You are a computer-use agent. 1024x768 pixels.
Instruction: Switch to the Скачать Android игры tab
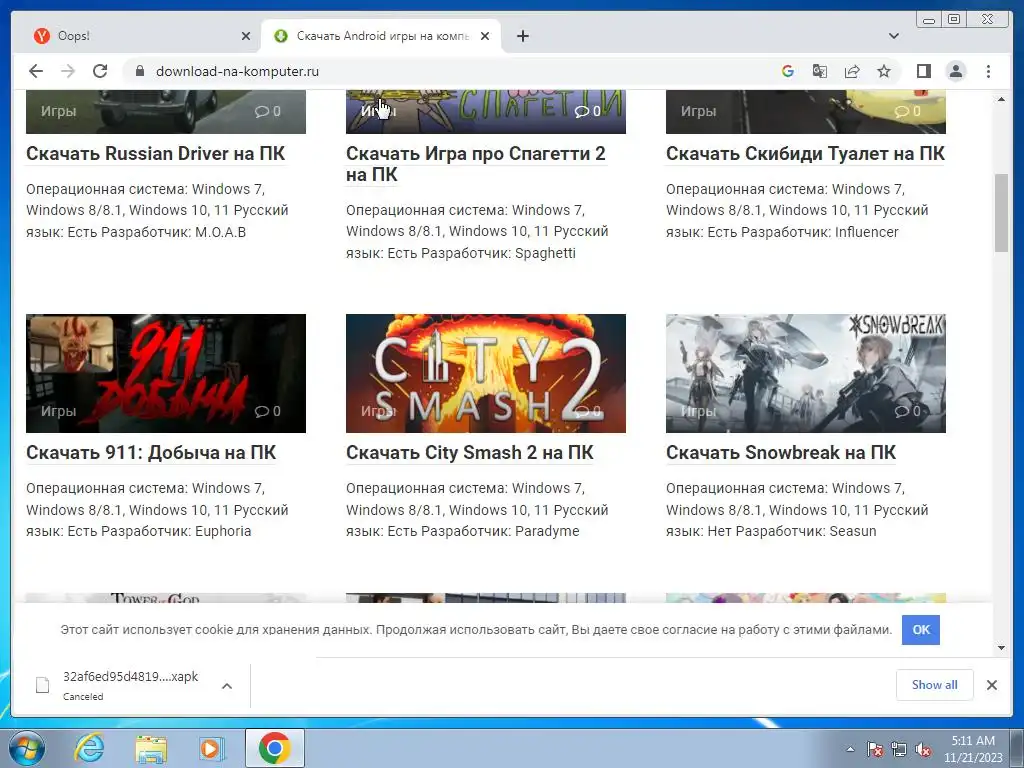pos(381,36)
